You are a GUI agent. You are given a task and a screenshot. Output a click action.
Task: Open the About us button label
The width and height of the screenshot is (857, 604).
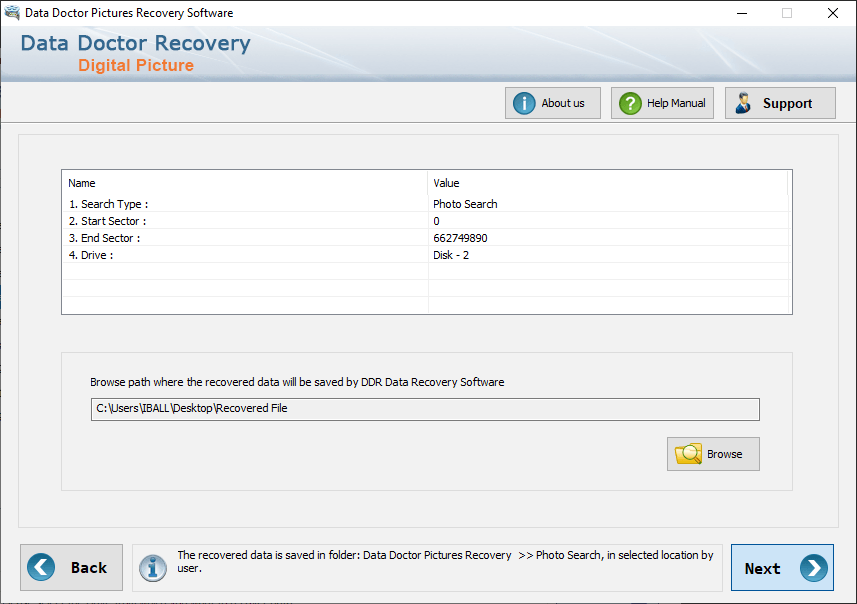(562, 103)
